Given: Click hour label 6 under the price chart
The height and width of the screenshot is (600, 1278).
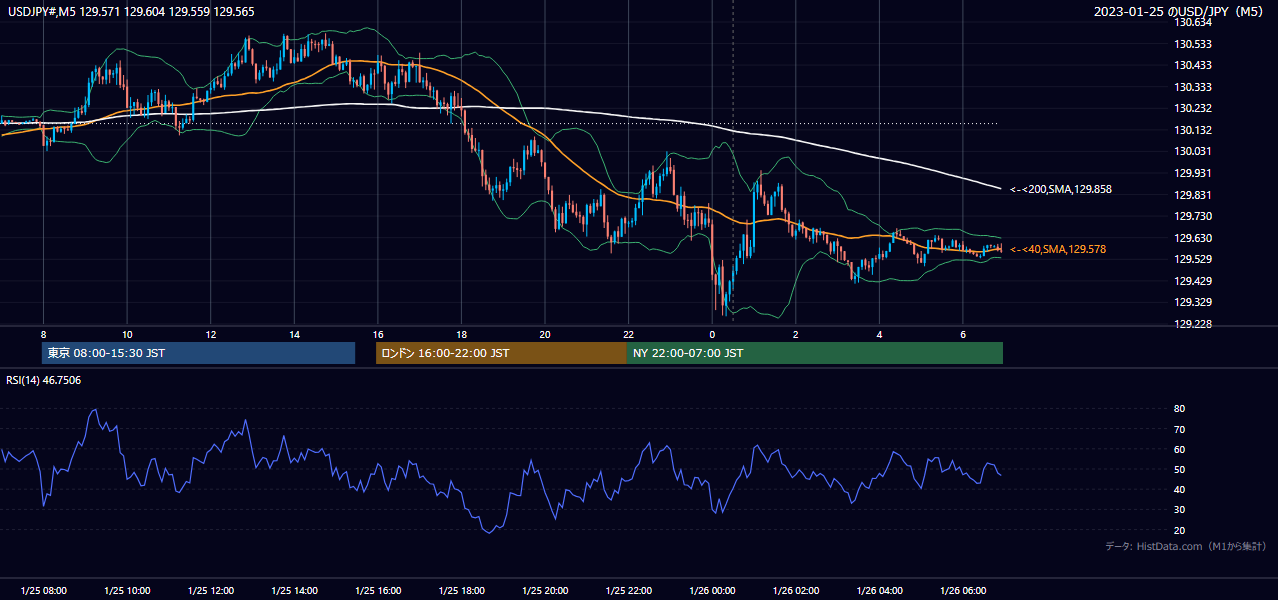Looking at the screenshot, I should (x=963, y=334).
